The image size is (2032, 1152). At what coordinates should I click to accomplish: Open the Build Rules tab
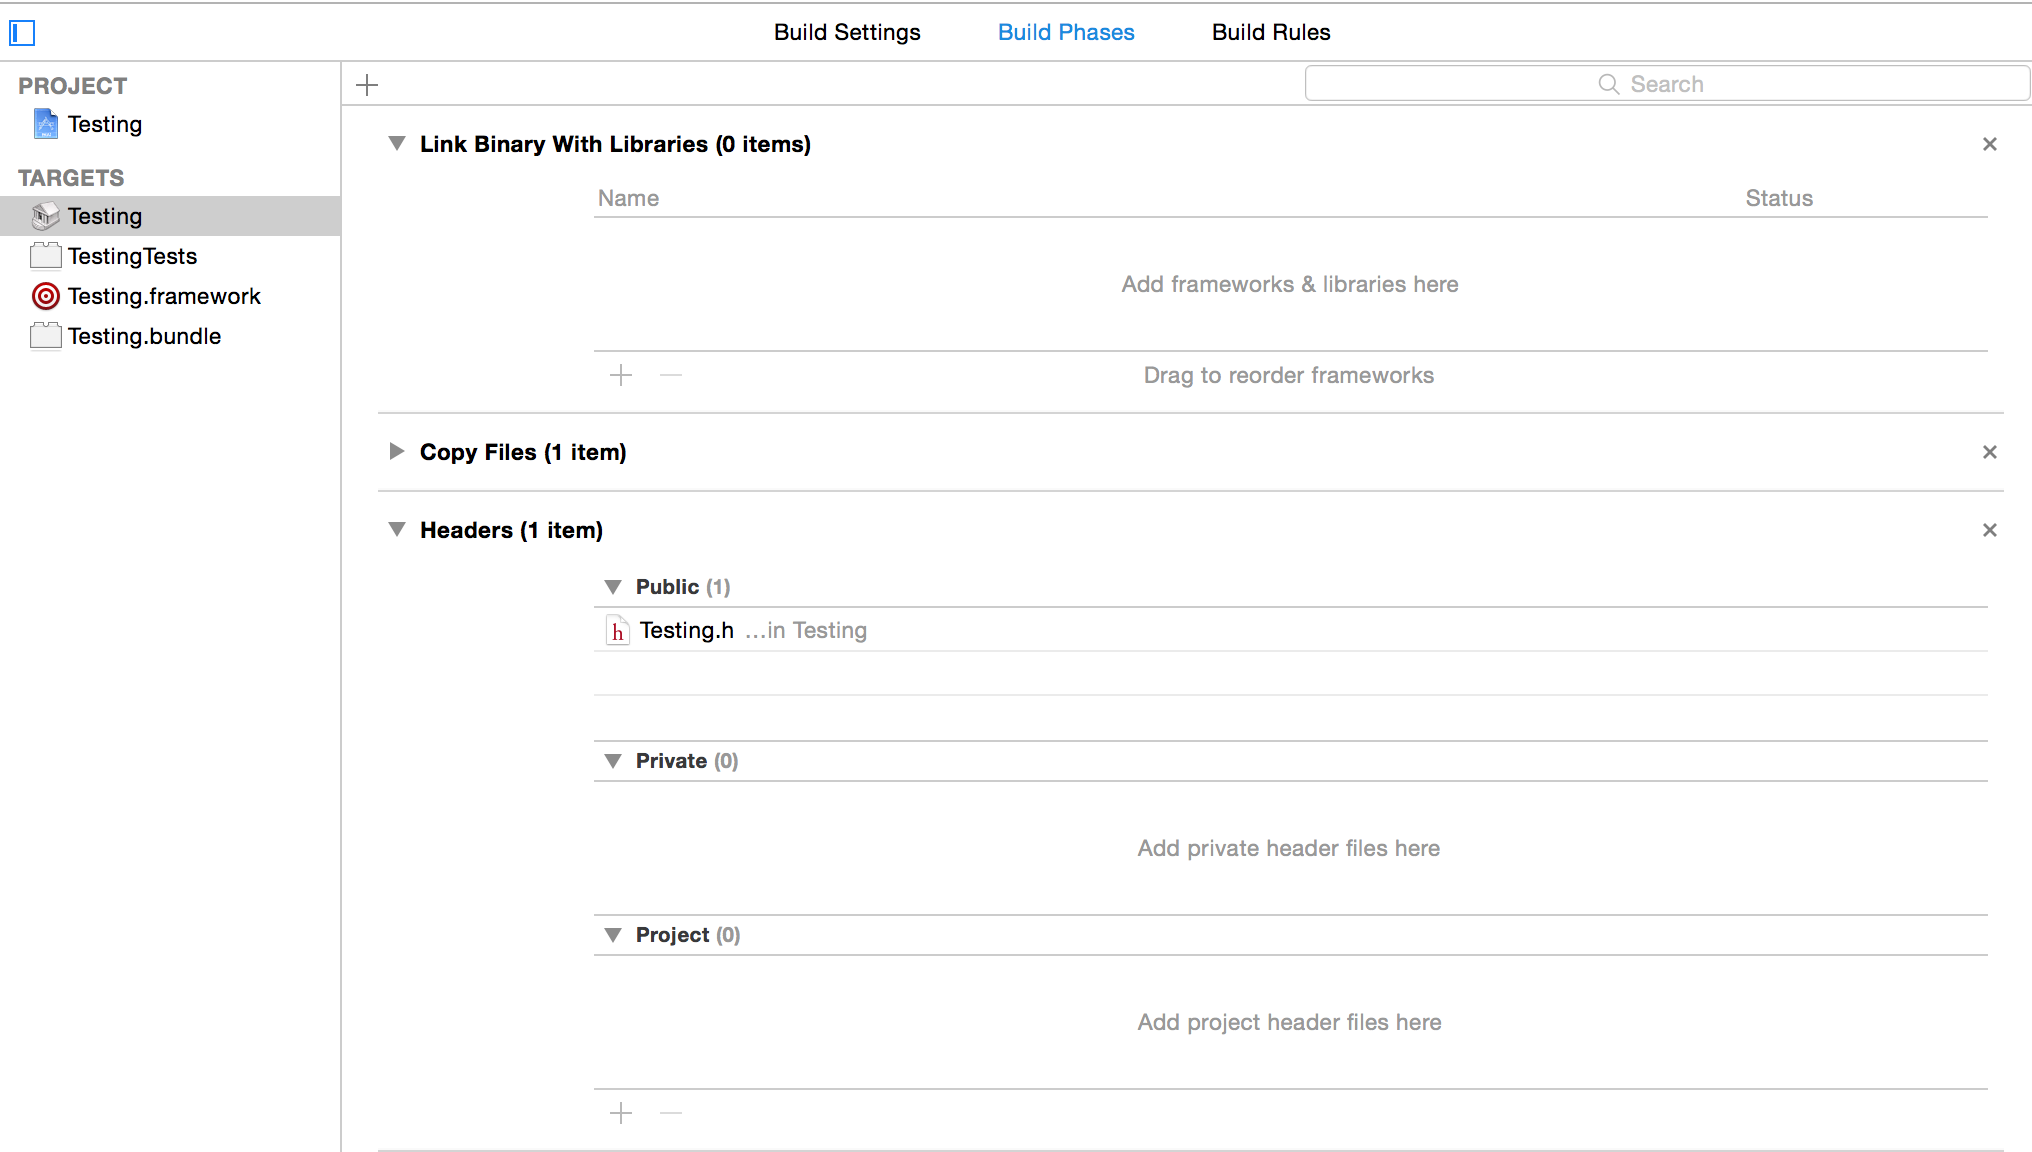click(1271, 33)
